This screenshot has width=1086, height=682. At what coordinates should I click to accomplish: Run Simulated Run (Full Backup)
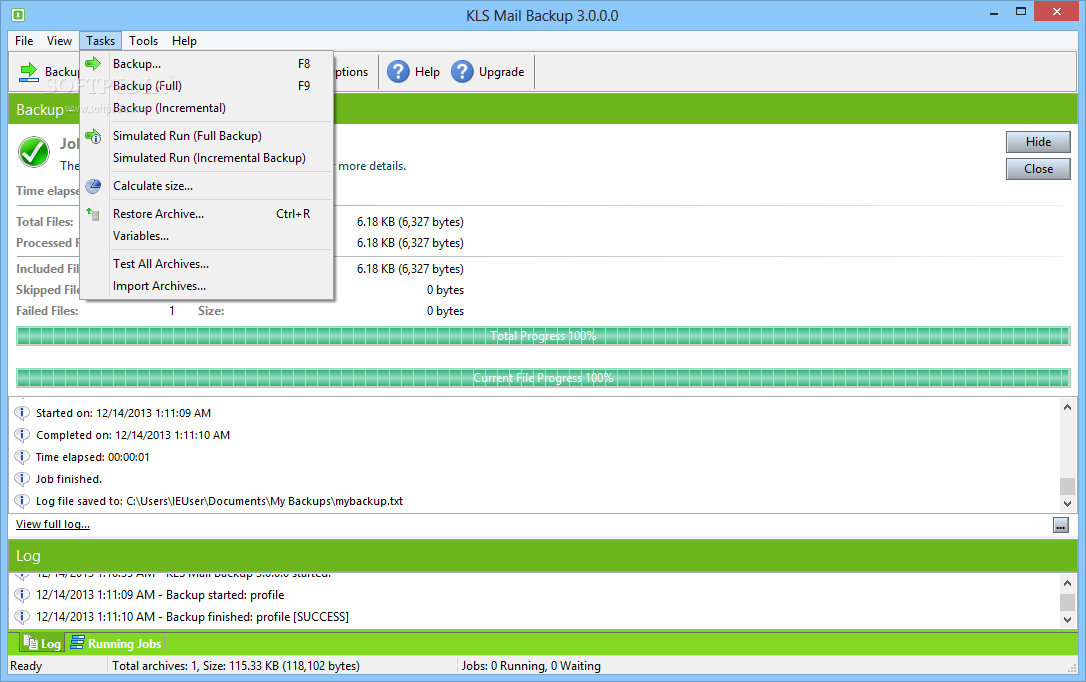tap(206, 136)
